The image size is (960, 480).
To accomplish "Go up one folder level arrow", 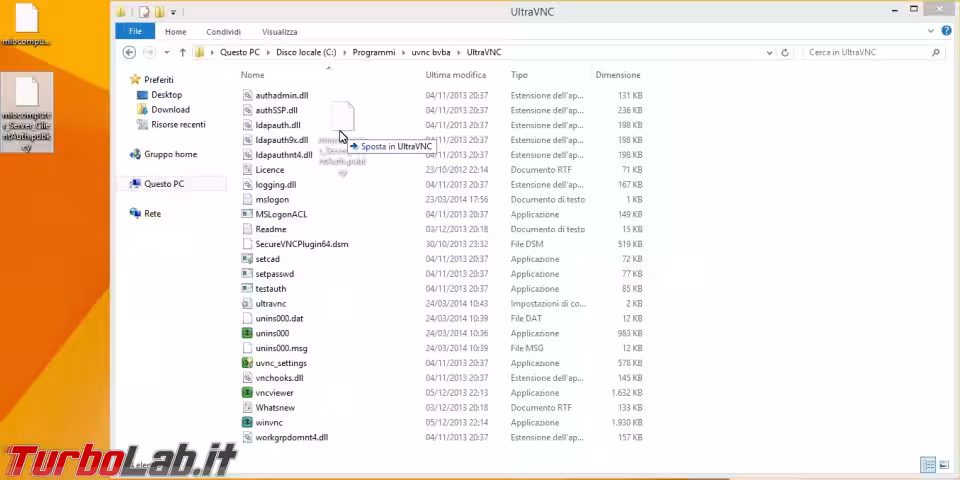I will pyautogui.click(x=182, y=52).
